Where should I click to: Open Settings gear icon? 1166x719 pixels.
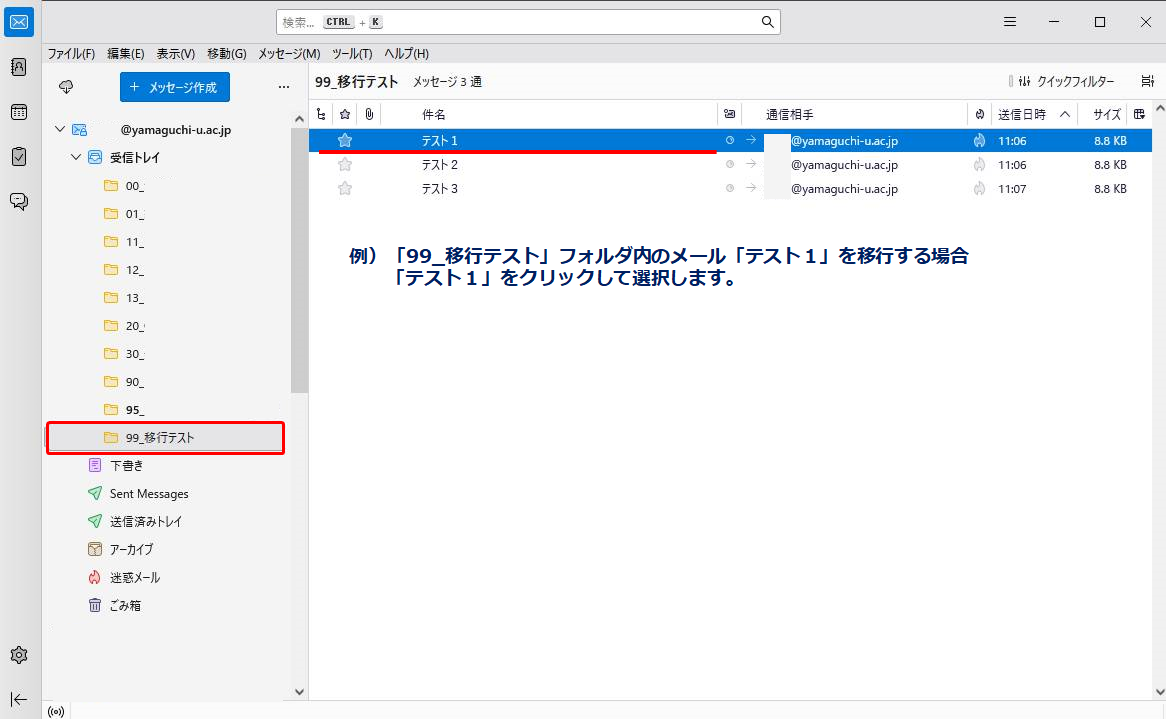(x=19, y=655)
